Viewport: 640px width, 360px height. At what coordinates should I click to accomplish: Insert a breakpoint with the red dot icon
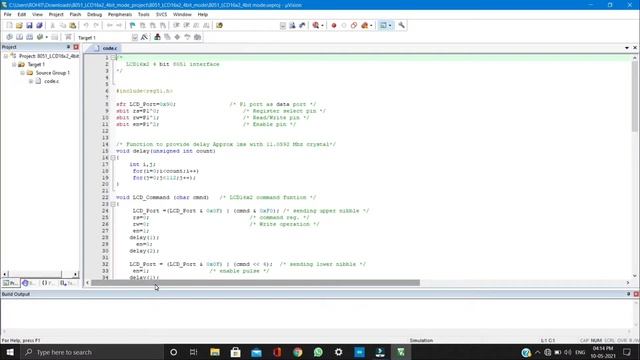click(333, 25)
